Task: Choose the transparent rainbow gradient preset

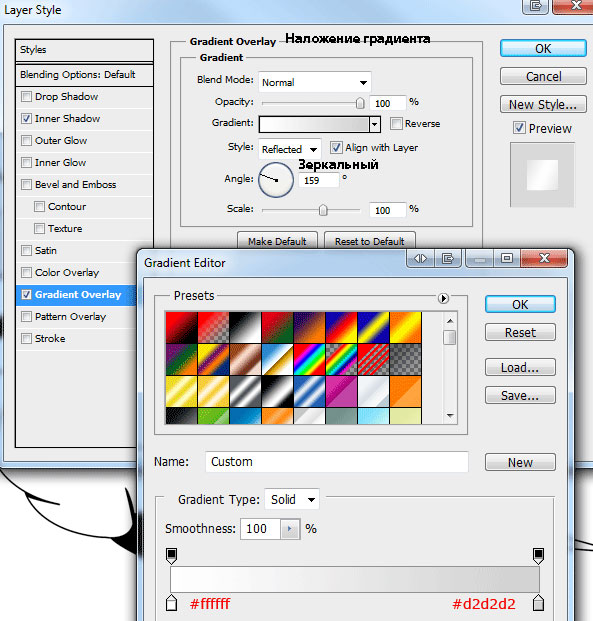Action: 341,359
